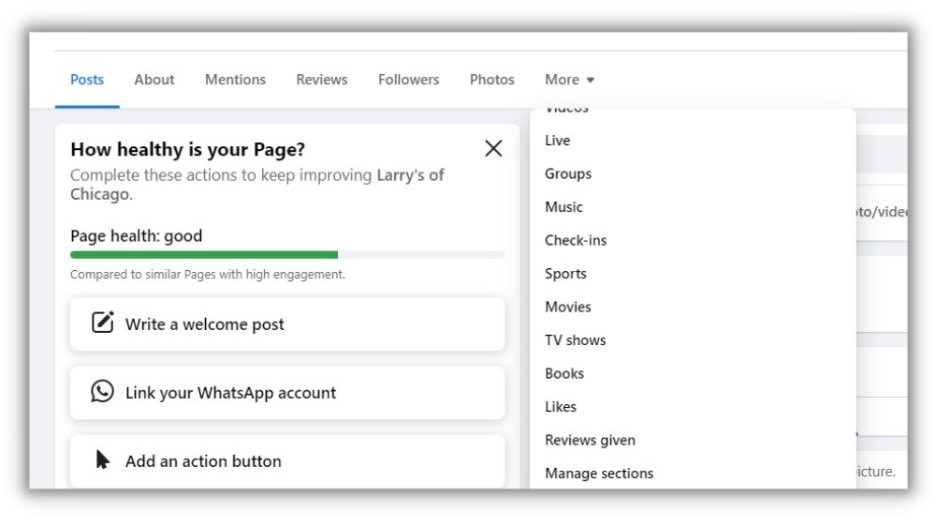Collapse the More dropdown menu
Image resolution: width=936 pixels, height=528 pixels.
coord(569,80)
